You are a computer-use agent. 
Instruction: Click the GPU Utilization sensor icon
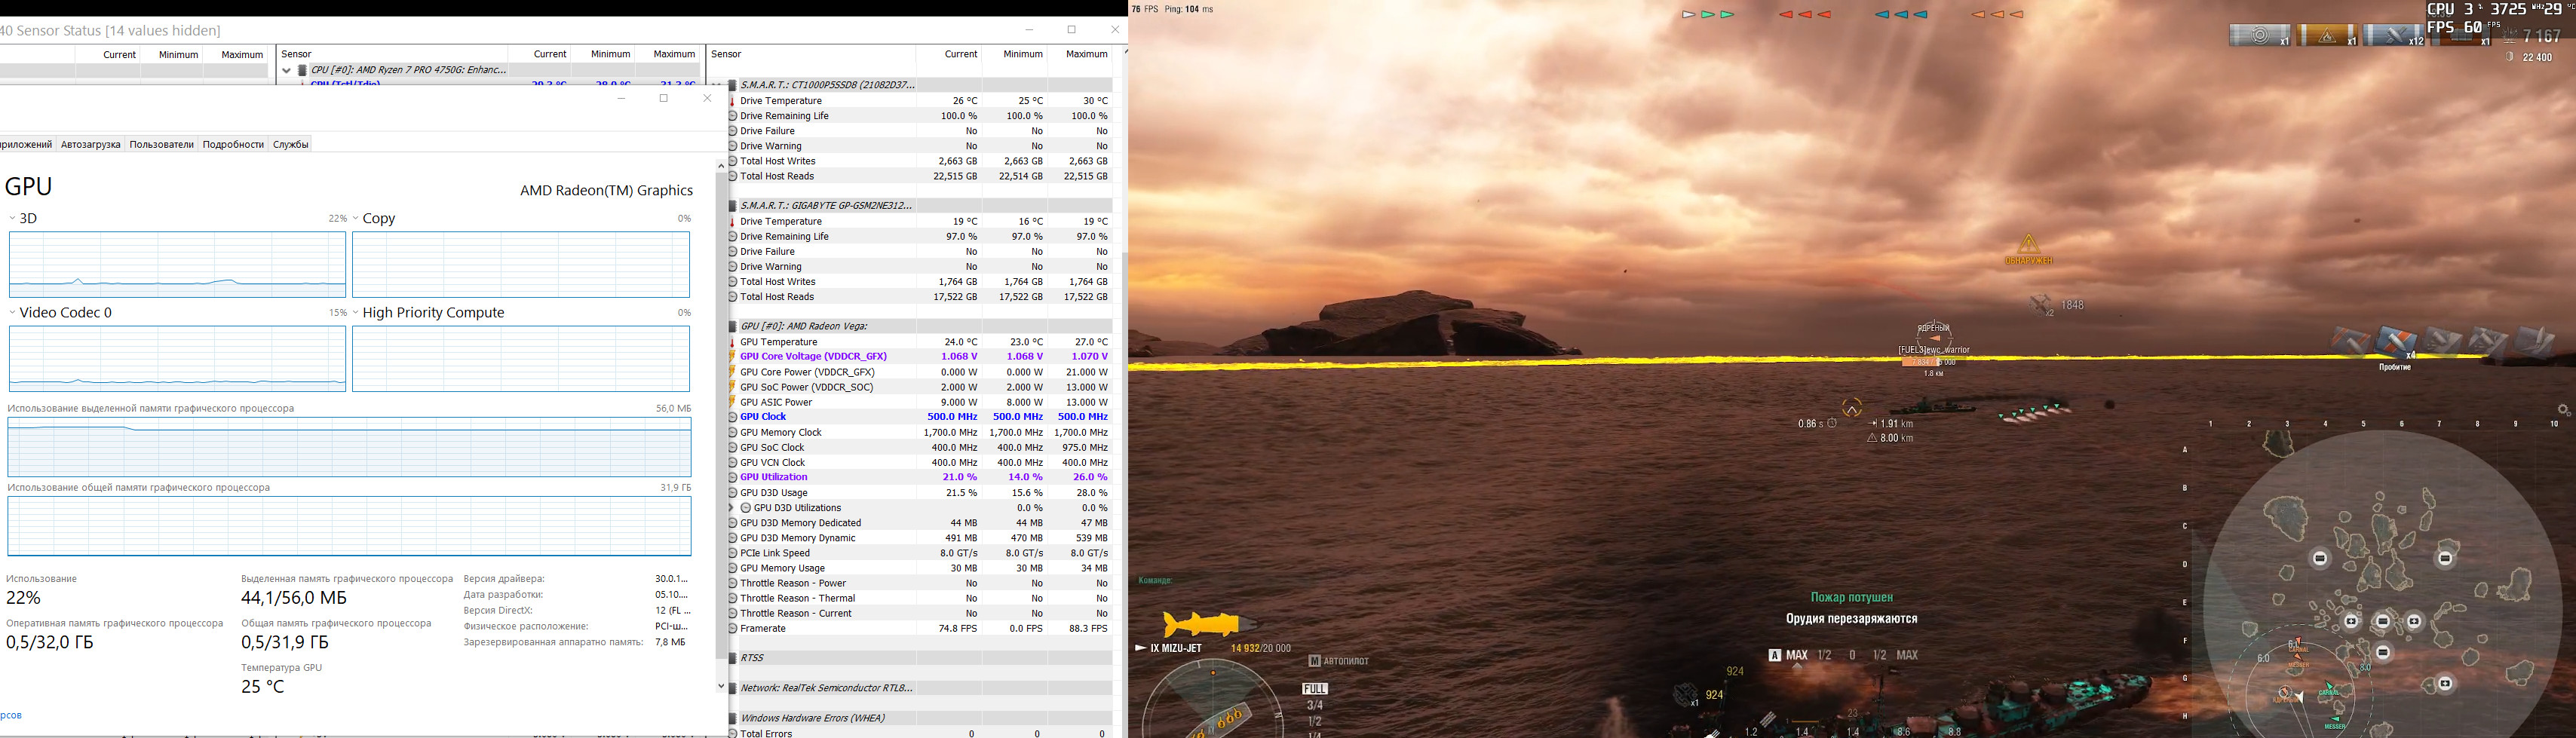pyautogui.click(x=733, y=477)
